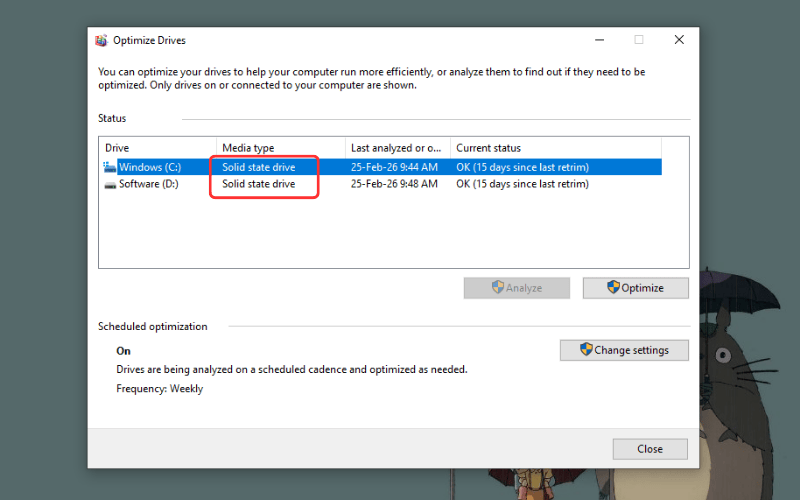800x500 pixels.
Task: Click the Software (D:) Solid state drive cell
Action: click(258, 185)
